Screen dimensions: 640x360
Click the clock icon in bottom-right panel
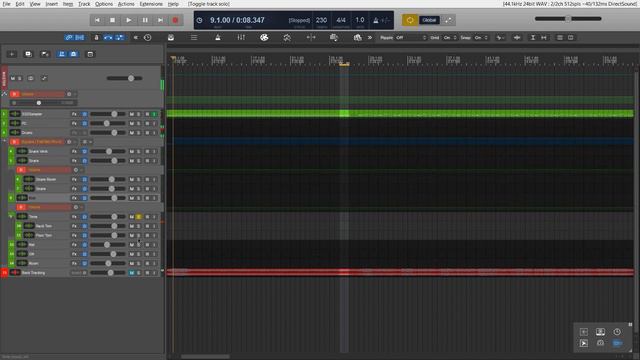(x=617, y=332)
